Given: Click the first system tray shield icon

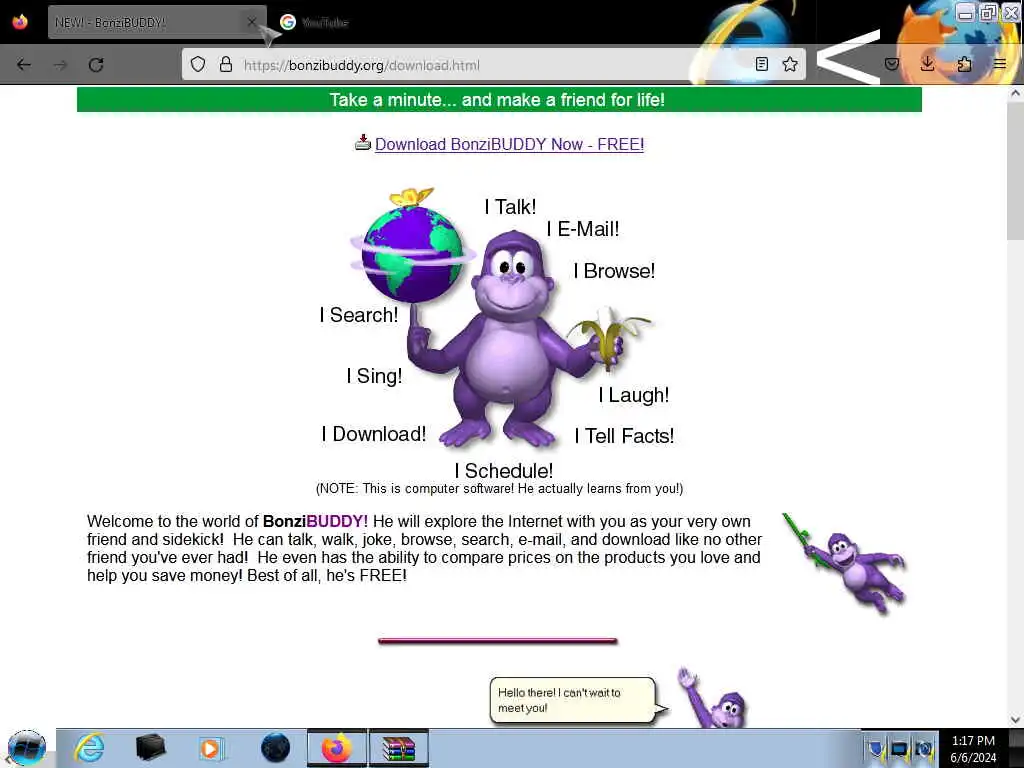Looking at the screenshot, I should 876,748.
